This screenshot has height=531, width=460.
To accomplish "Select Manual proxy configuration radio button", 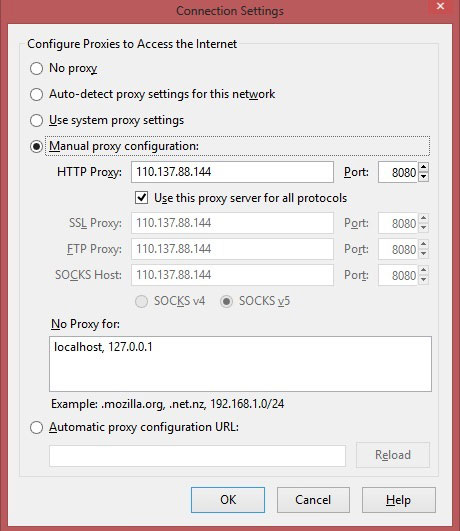I will (x=36, y=147).
